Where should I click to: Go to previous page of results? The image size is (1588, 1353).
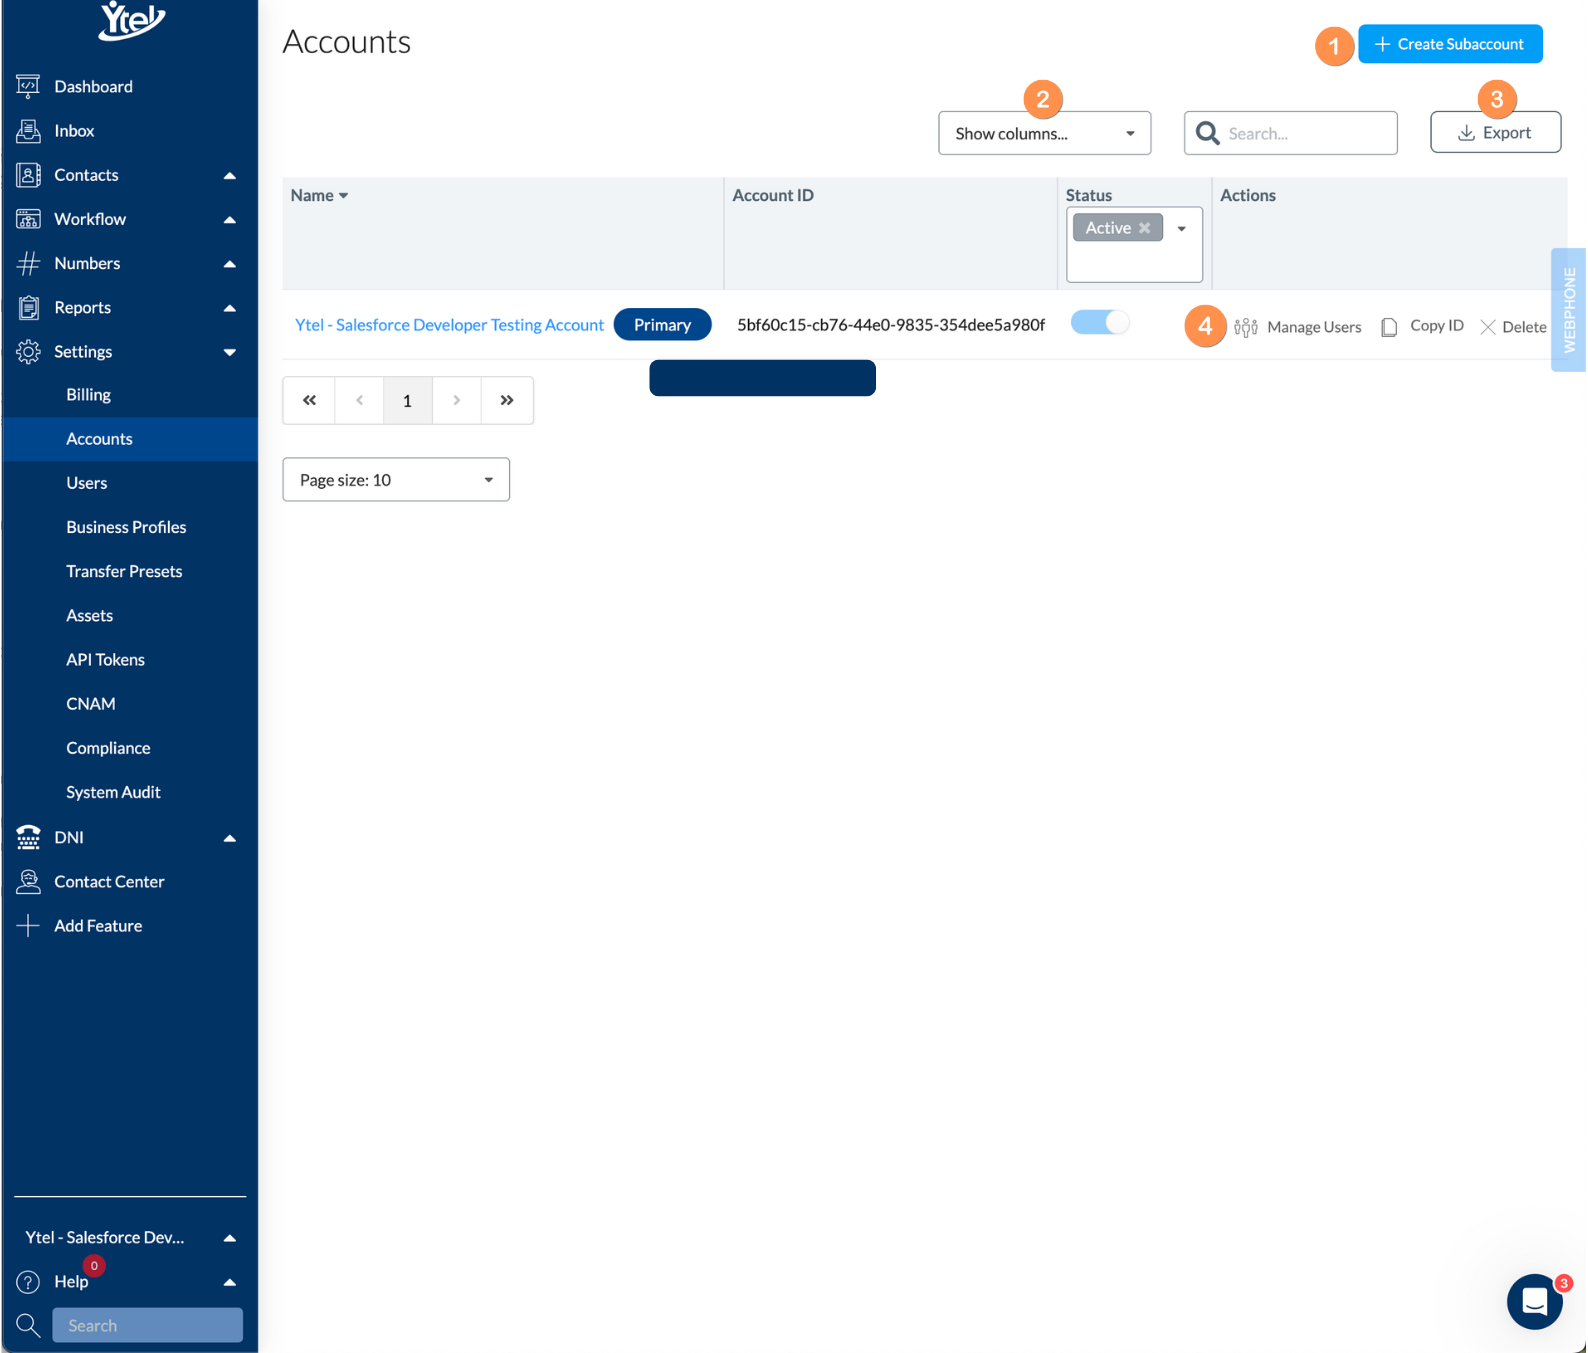click(359, 400)
